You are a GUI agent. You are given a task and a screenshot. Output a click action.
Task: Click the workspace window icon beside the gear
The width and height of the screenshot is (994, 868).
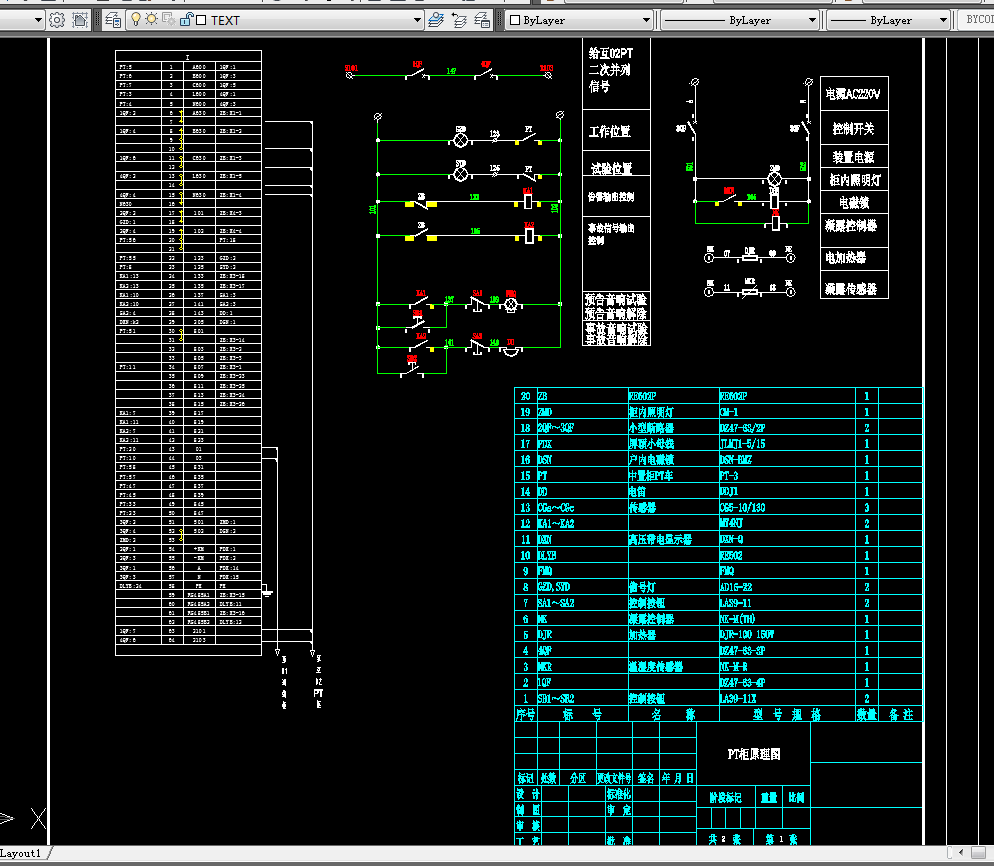(80, 20)
